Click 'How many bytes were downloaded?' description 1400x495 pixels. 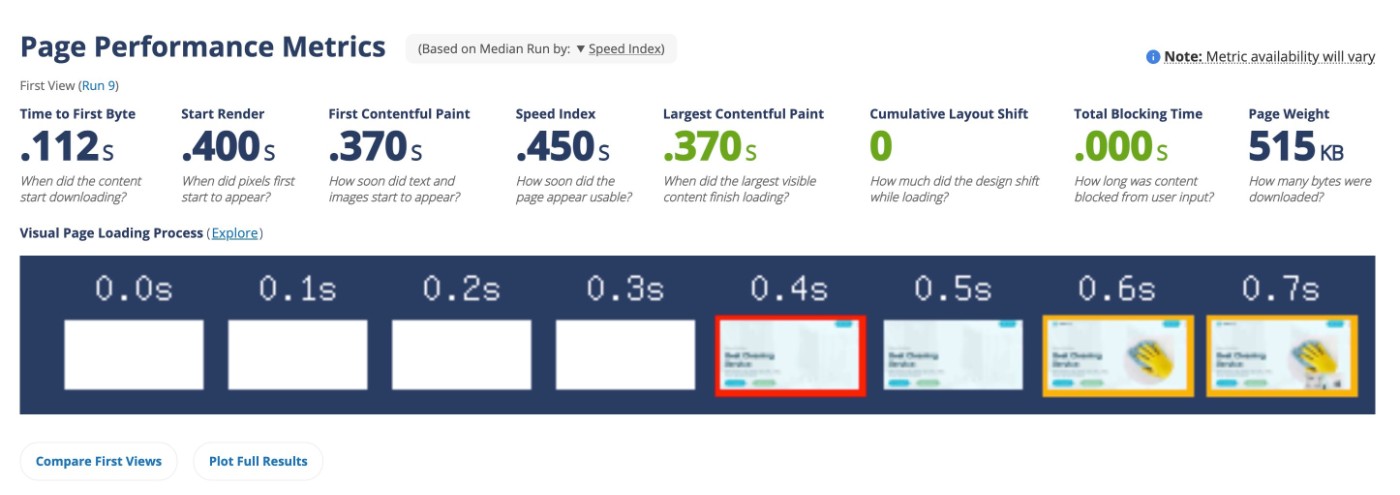point(1310,189)
